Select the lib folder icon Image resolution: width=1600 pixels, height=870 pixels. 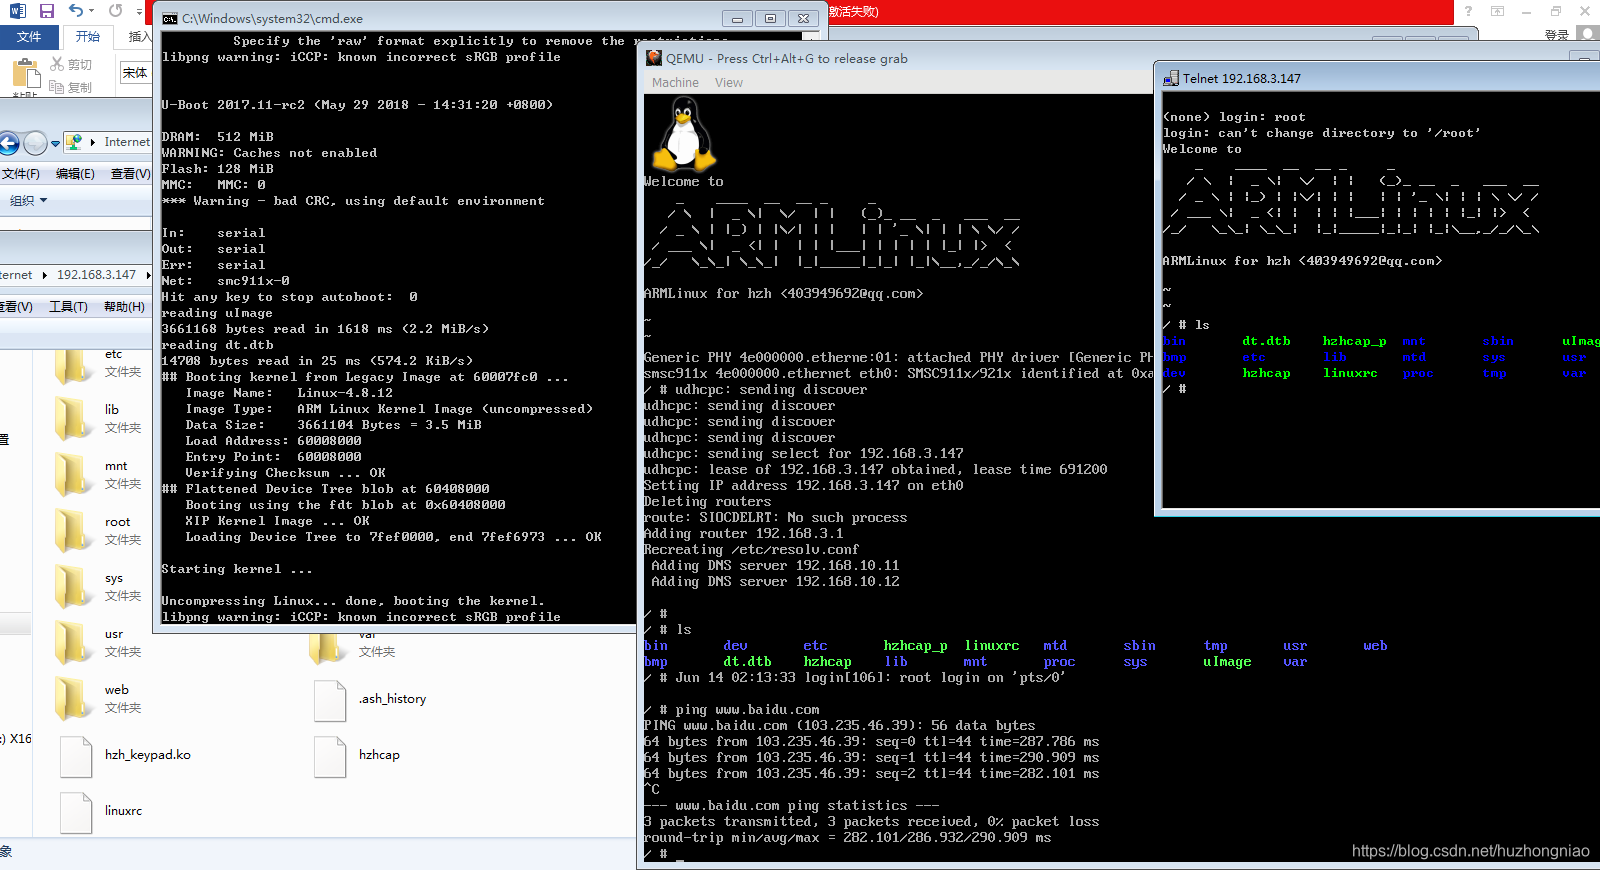click(x=72, y=419)
